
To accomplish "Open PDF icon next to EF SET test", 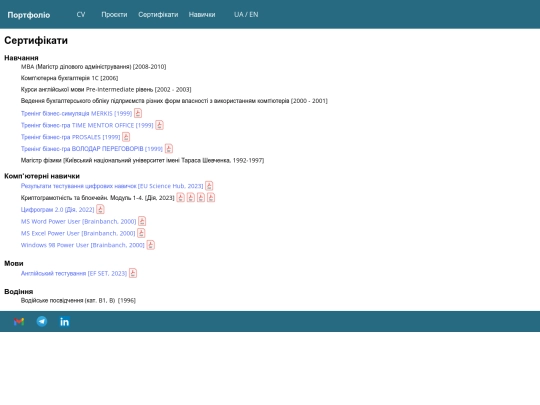I will [x=133, y=273].
